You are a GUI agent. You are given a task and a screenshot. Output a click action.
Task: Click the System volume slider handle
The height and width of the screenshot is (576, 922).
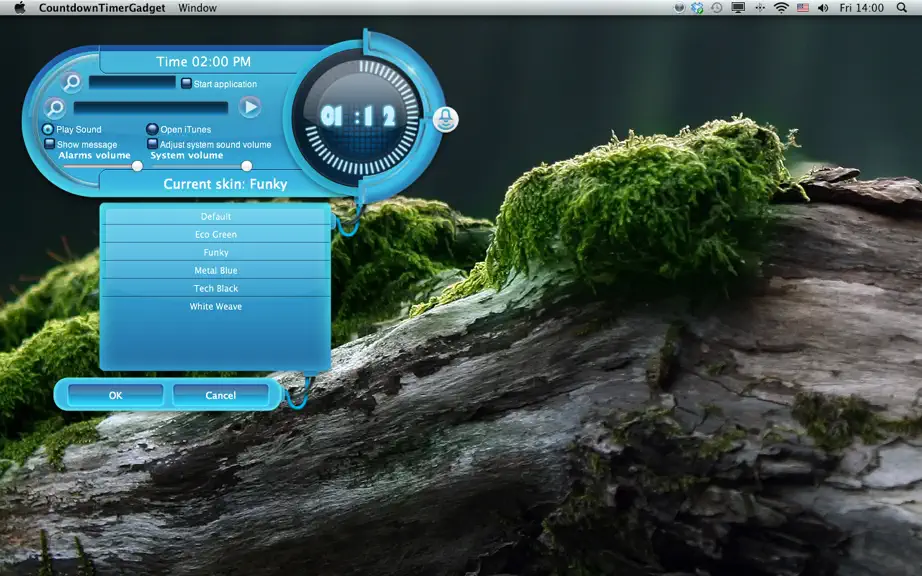pyautogui.click(x=247, y=166)
